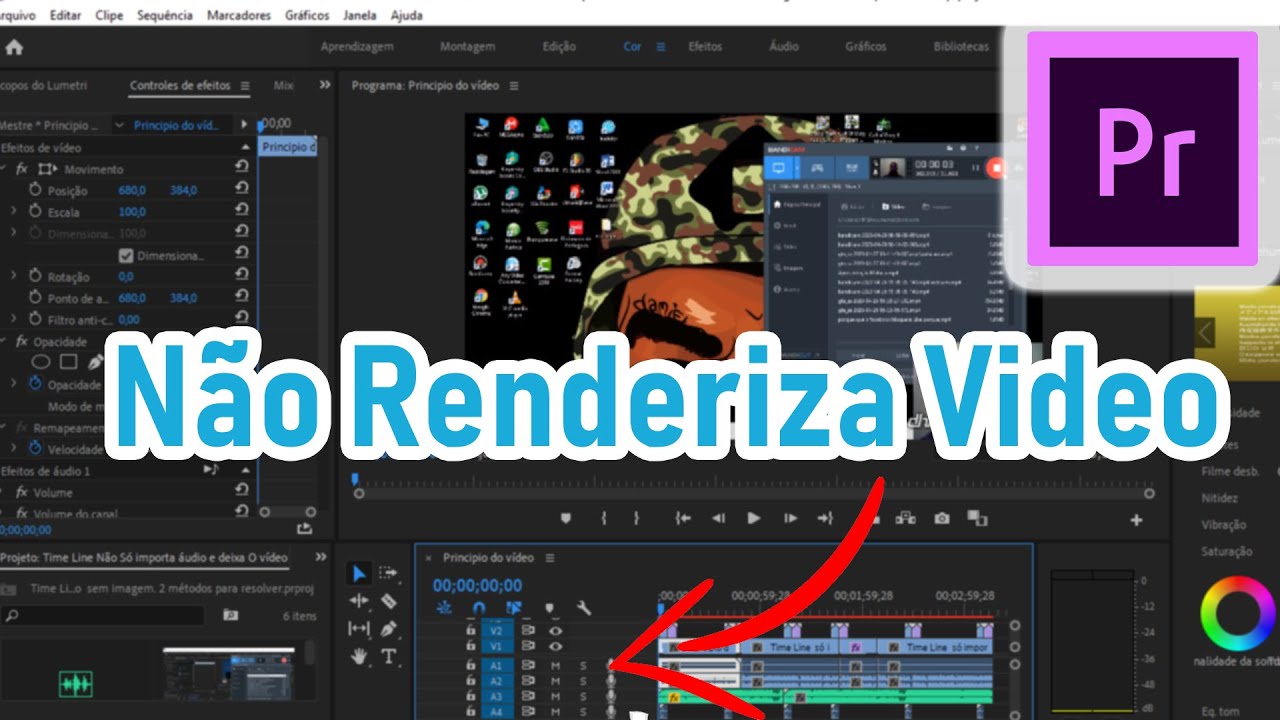Click the Export Frame camera icon

942,518
